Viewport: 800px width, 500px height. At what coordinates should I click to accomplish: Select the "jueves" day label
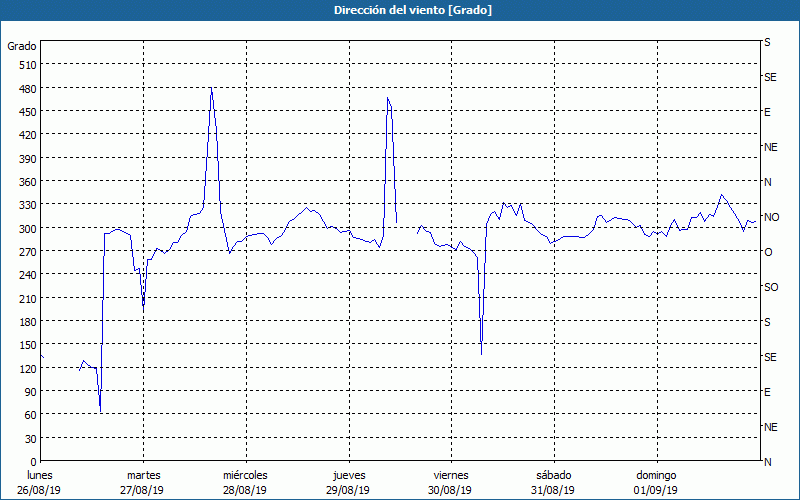[349, 475]
